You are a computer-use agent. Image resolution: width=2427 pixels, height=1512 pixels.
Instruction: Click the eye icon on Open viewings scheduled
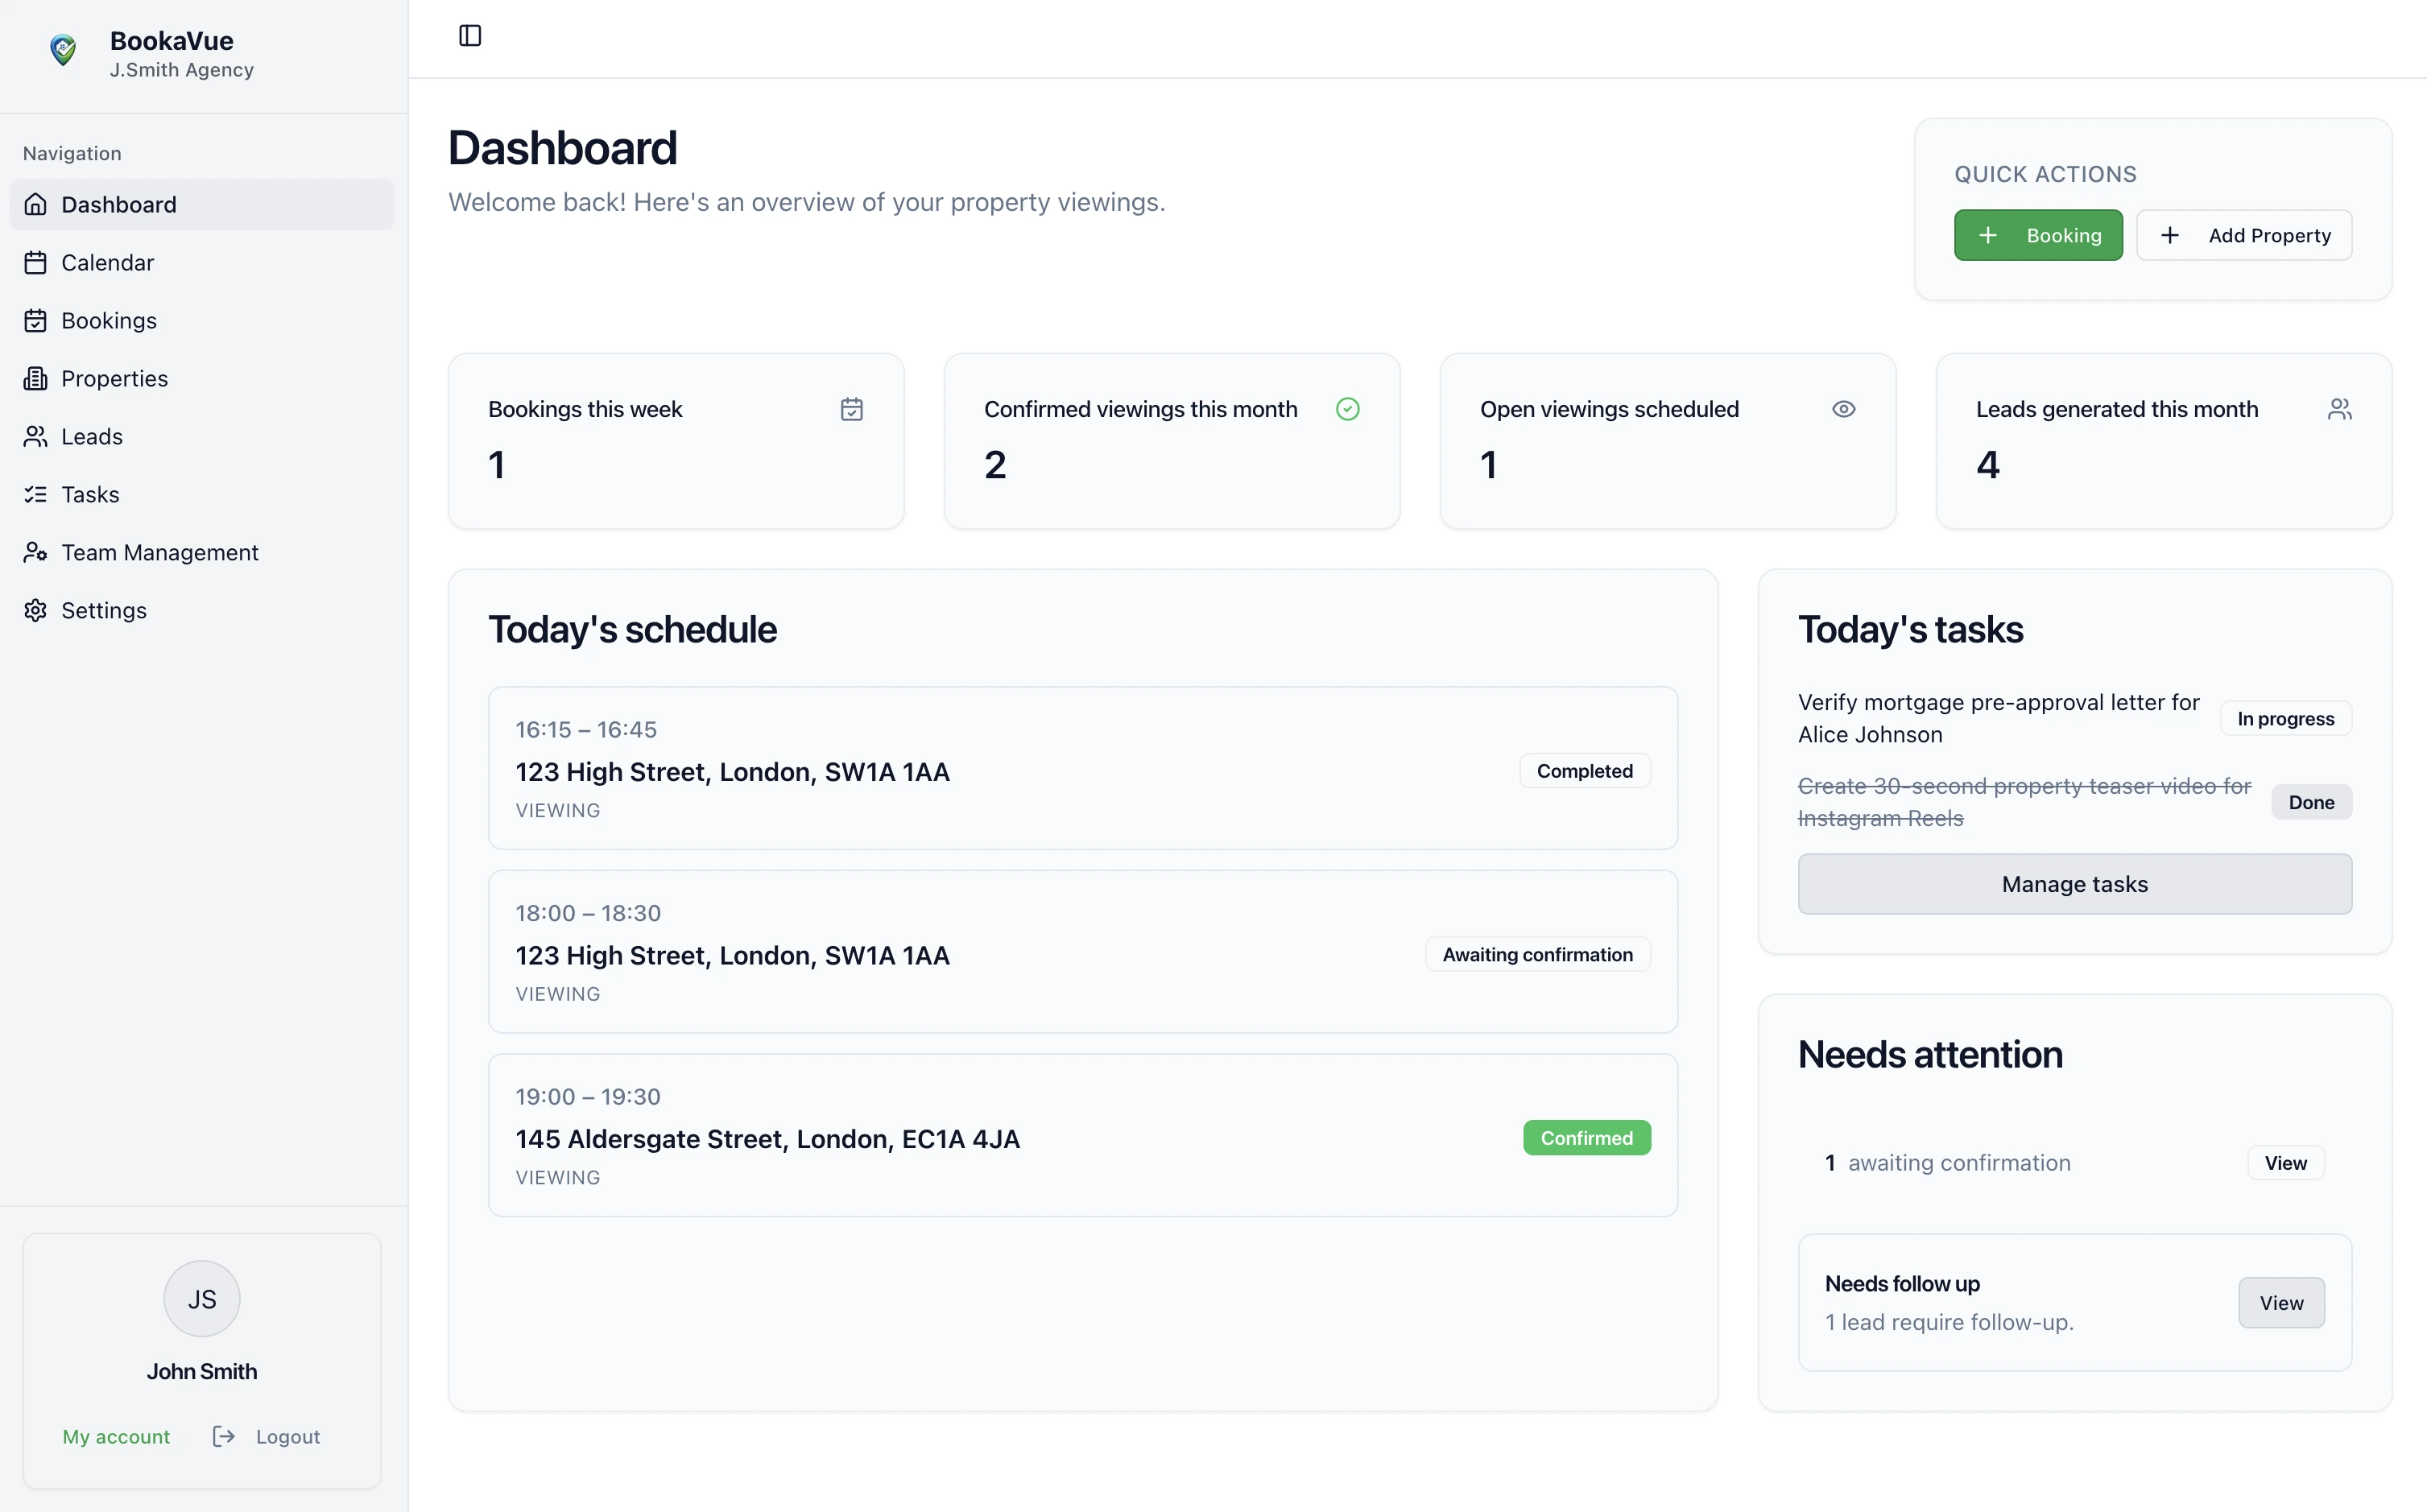point(1843,409)
